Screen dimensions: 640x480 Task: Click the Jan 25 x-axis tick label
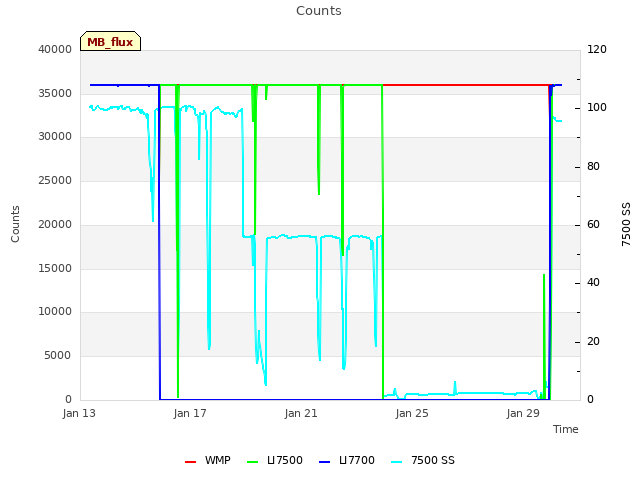click(x=412, y=413)
